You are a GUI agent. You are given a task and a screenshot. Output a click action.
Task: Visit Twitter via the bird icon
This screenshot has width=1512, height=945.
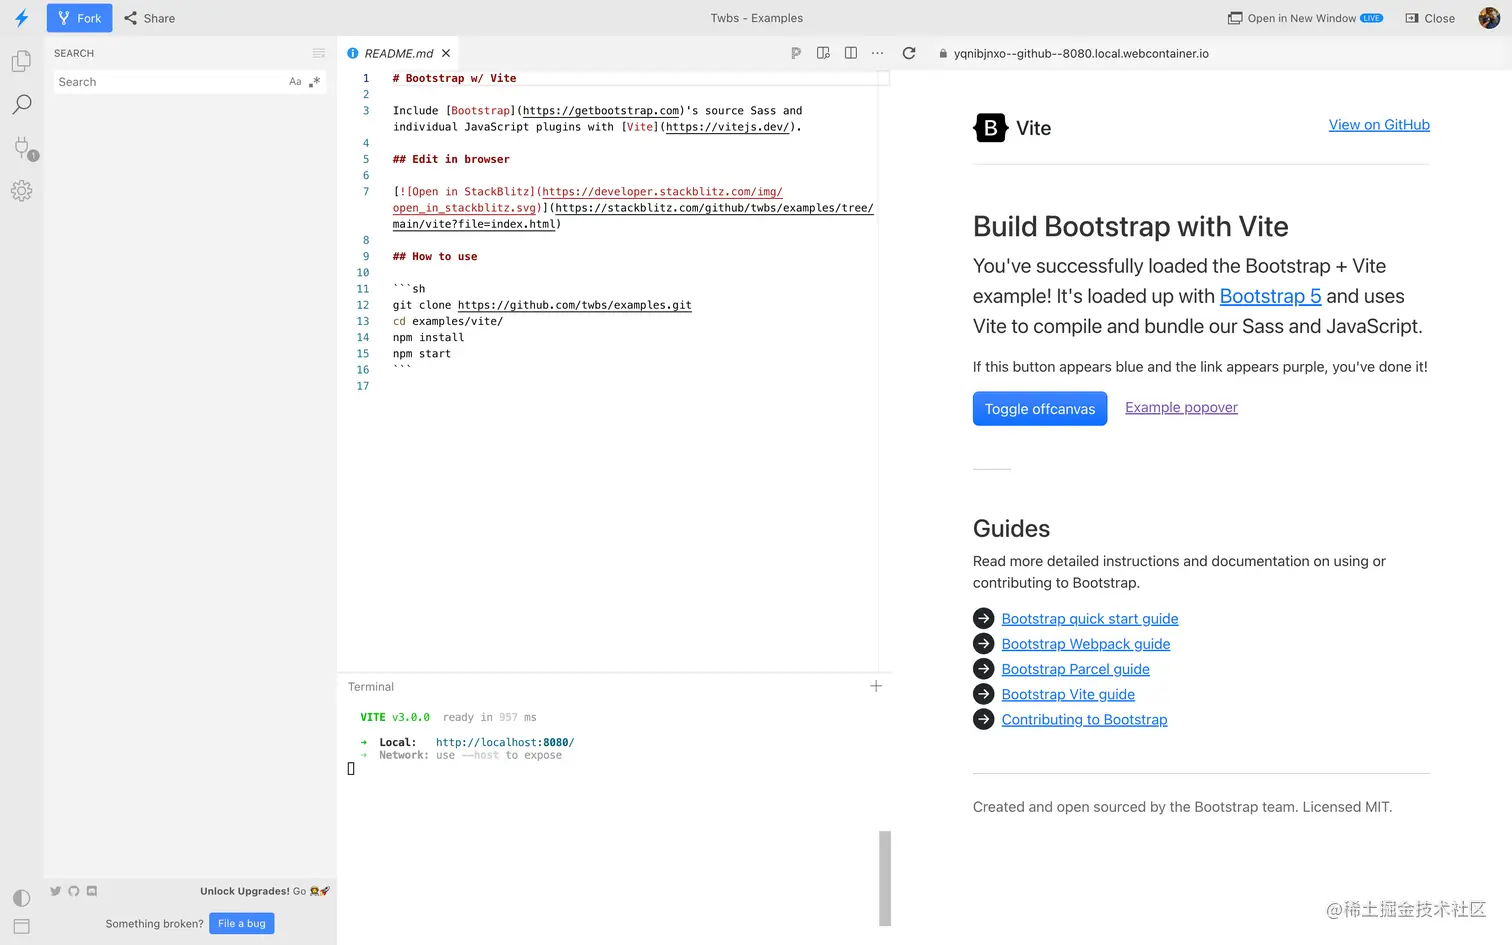tap(55, 890)
